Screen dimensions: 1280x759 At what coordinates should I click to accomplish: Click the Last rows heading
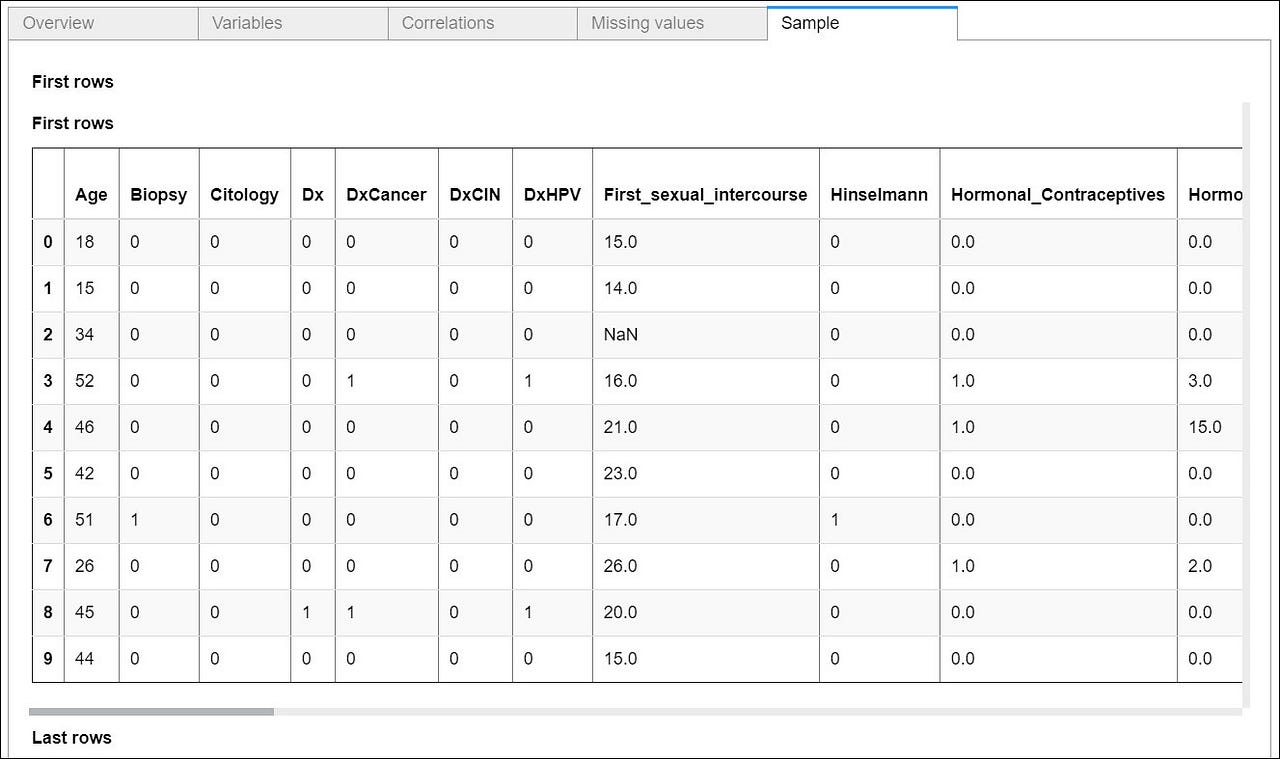pos(71,737)
